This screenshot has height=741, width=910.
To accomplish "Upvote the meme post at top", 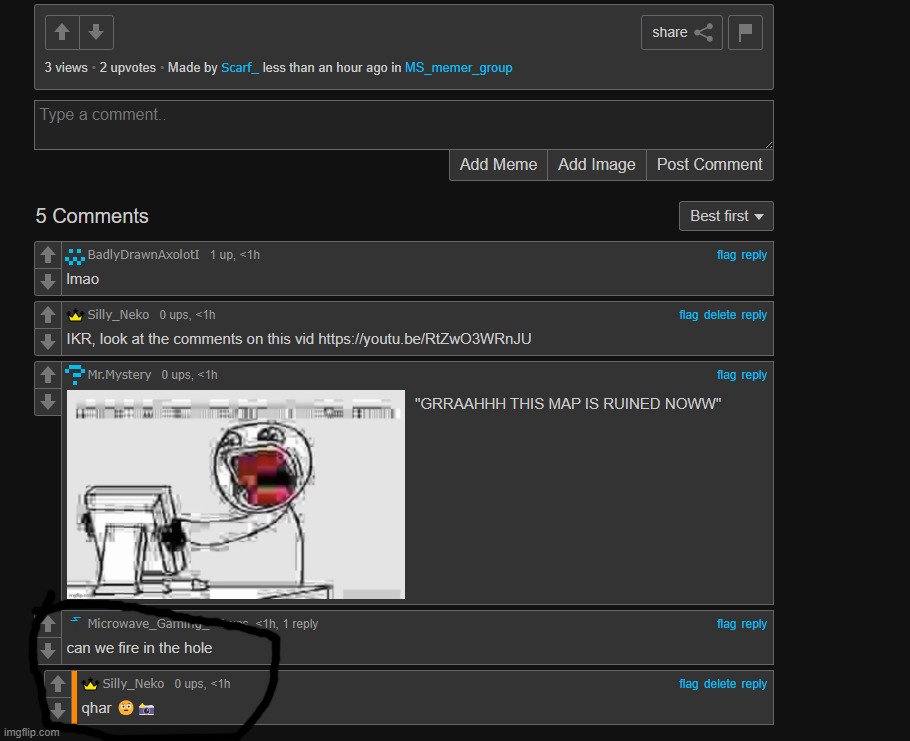I will [62, 33].
